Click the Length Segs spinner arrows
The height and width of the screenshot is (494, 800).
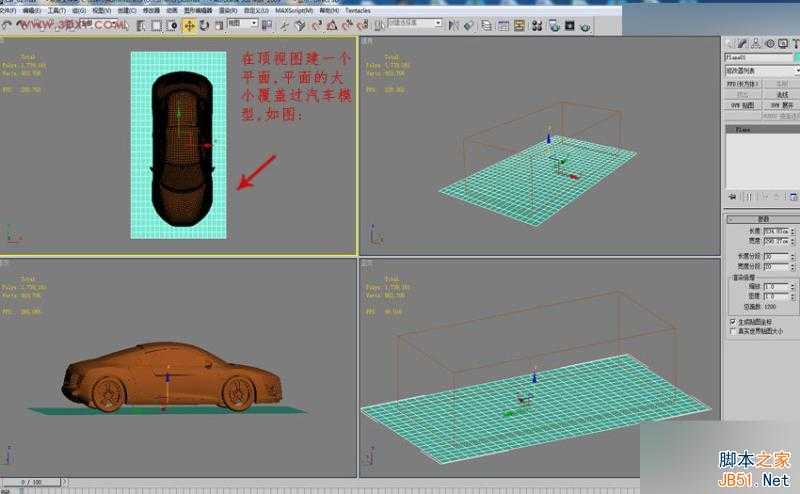792,256
